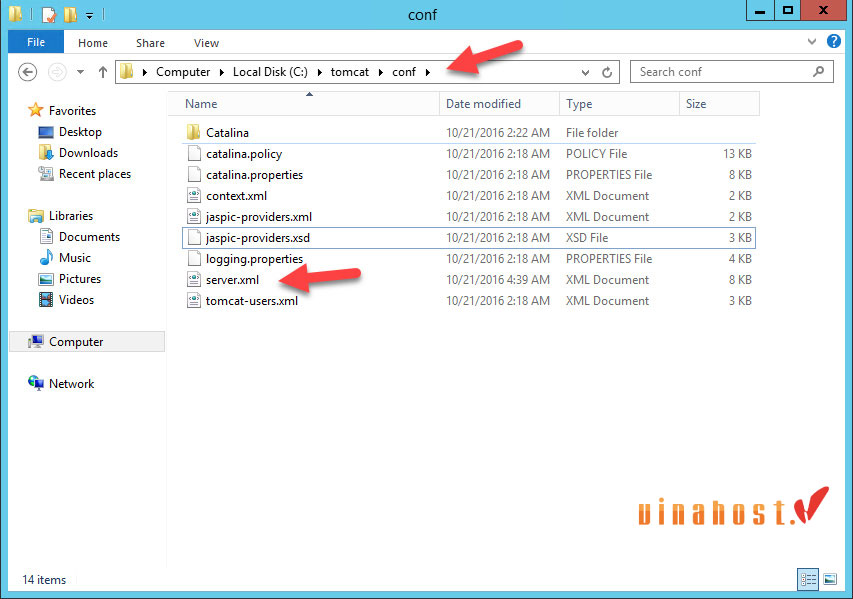
Task: Open Desktop in the navigation pane
Action: pos(80,132)
